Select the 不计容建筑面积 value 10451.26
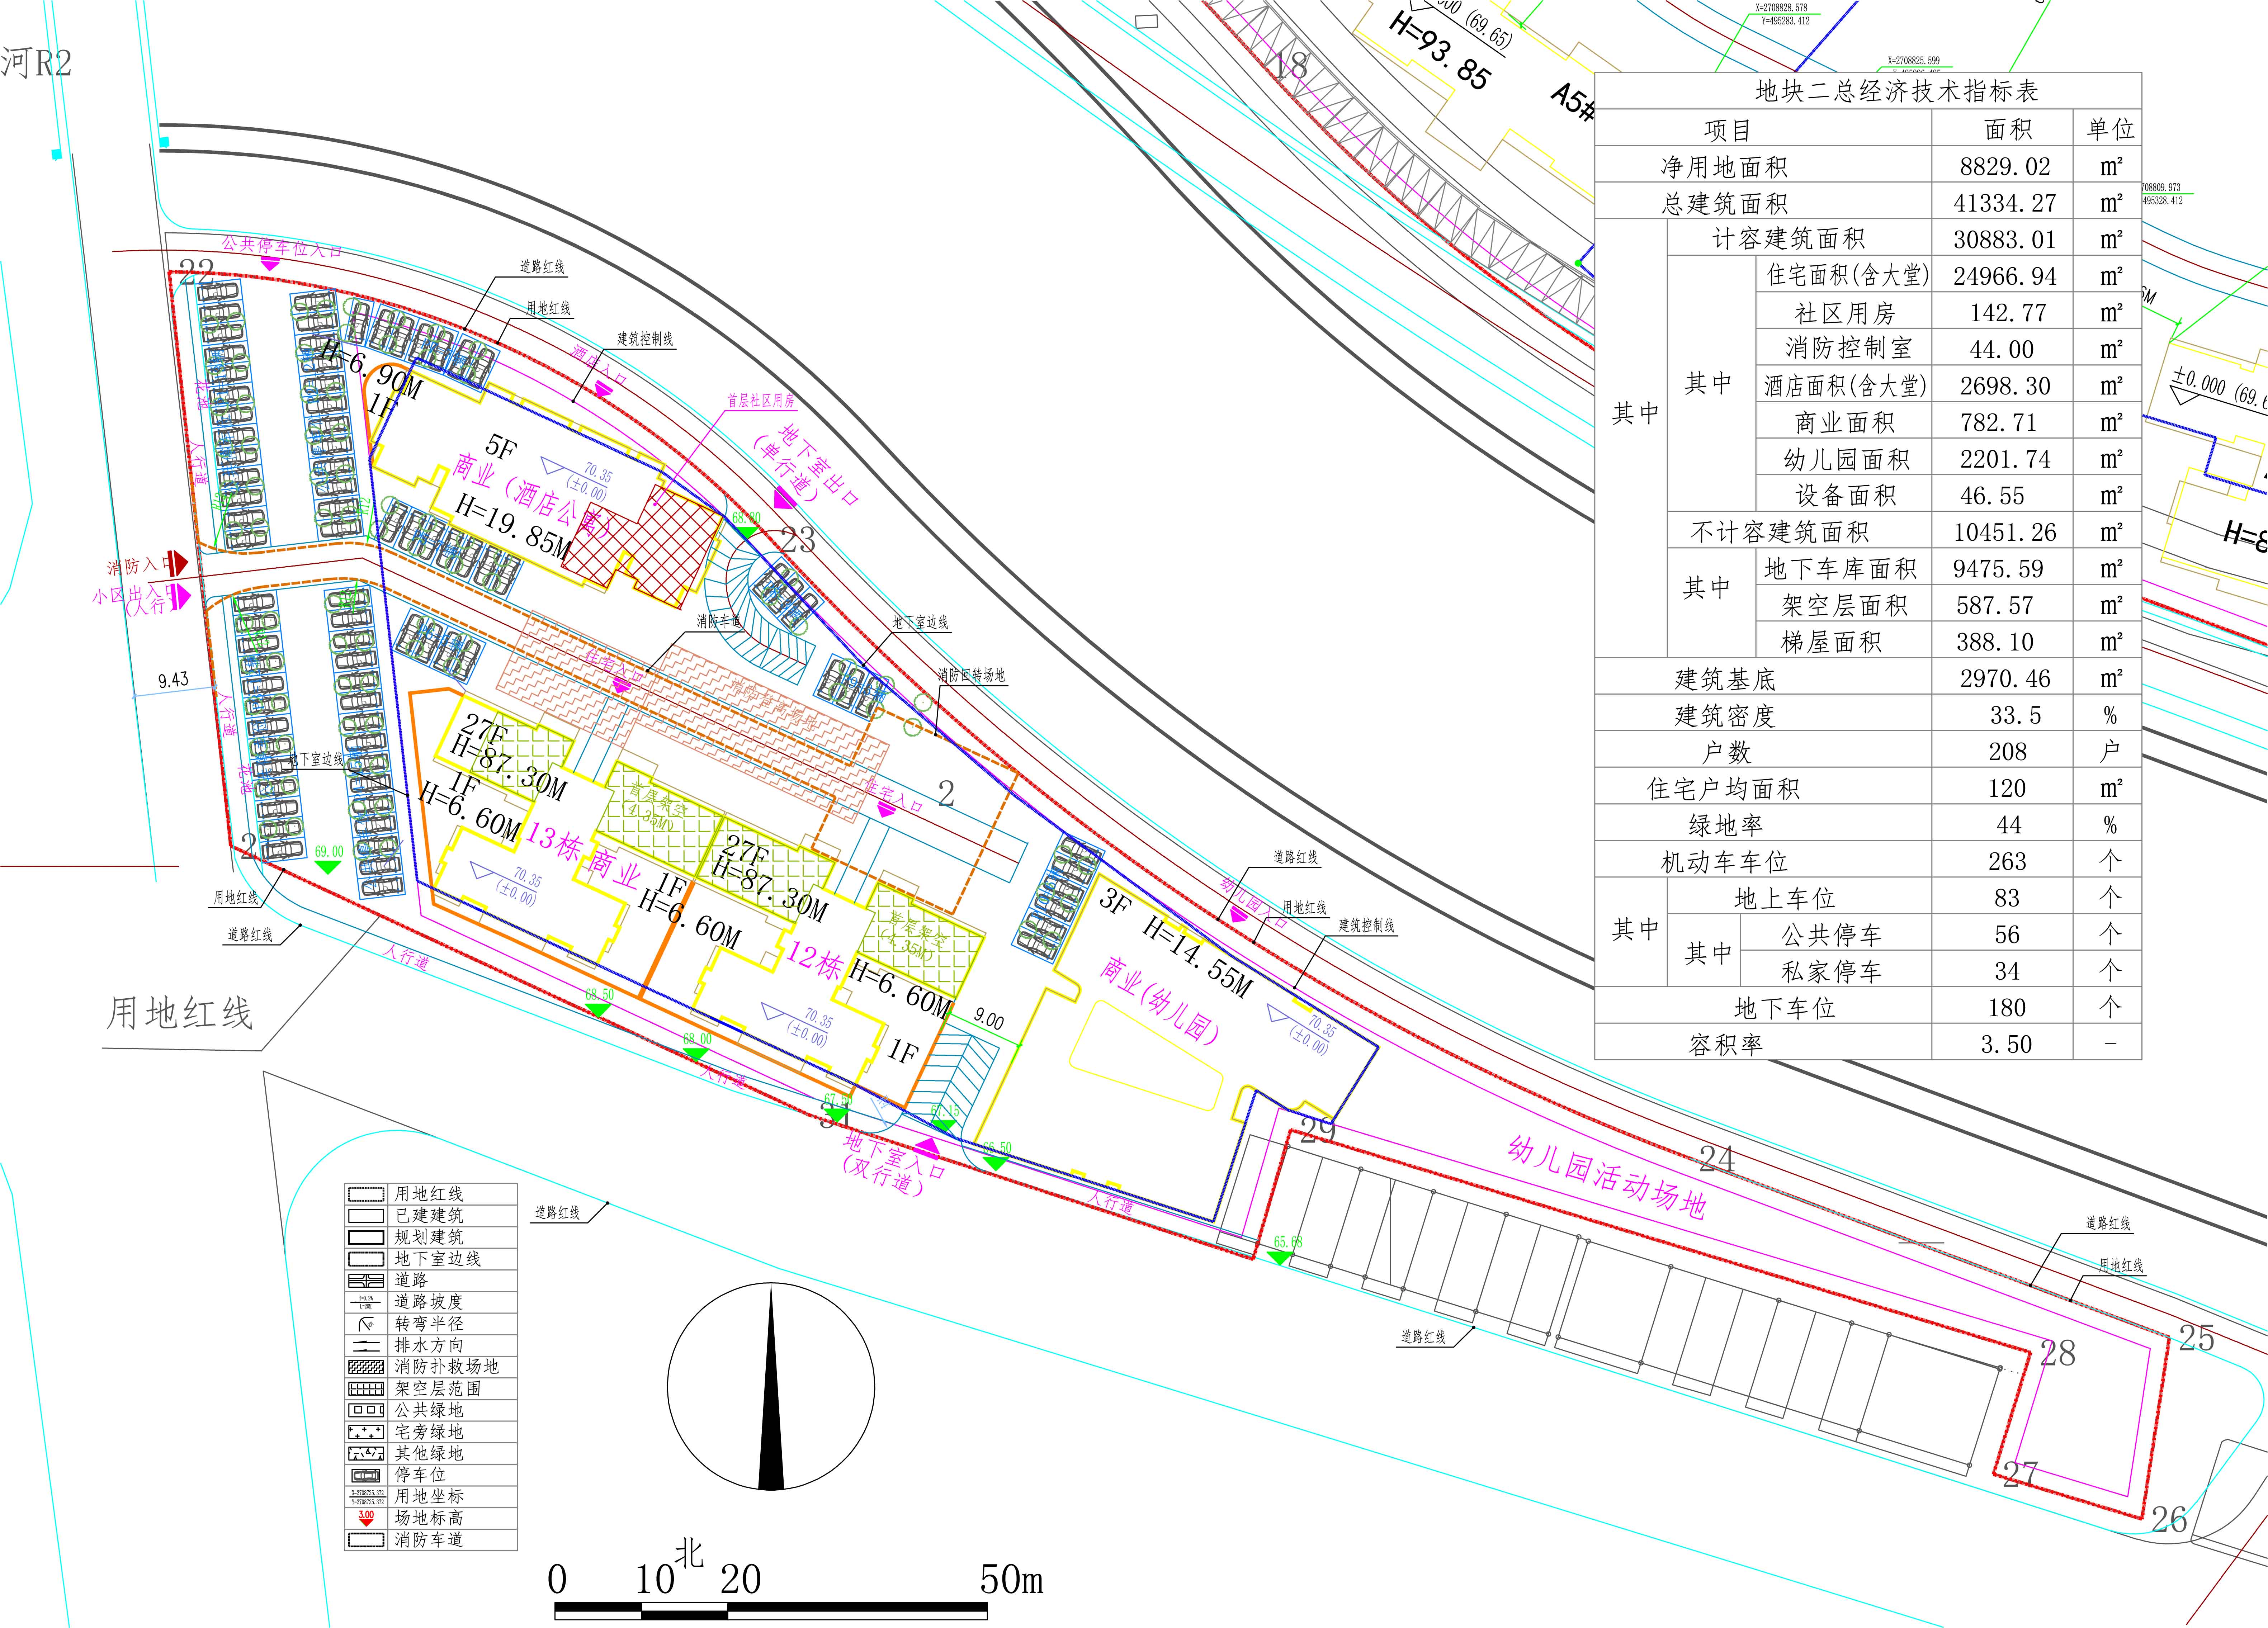This screenshot has height=1628, width=2268. pos(2005,533)
